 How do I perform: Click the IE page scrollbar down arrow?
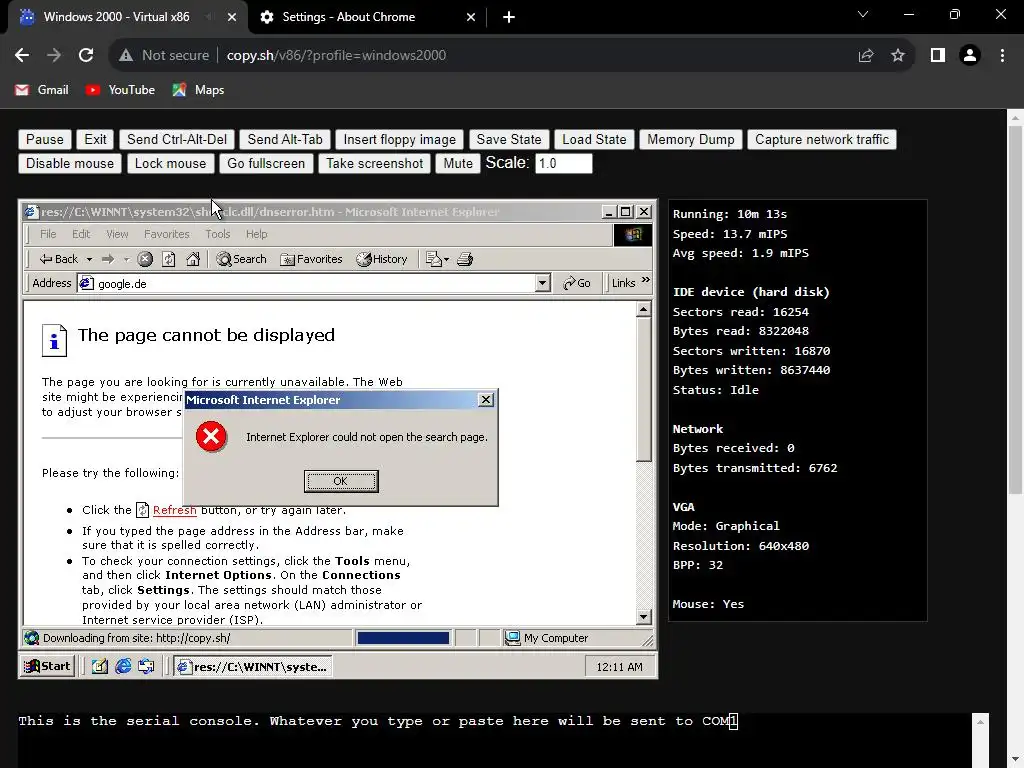click(x=643, y=616)
